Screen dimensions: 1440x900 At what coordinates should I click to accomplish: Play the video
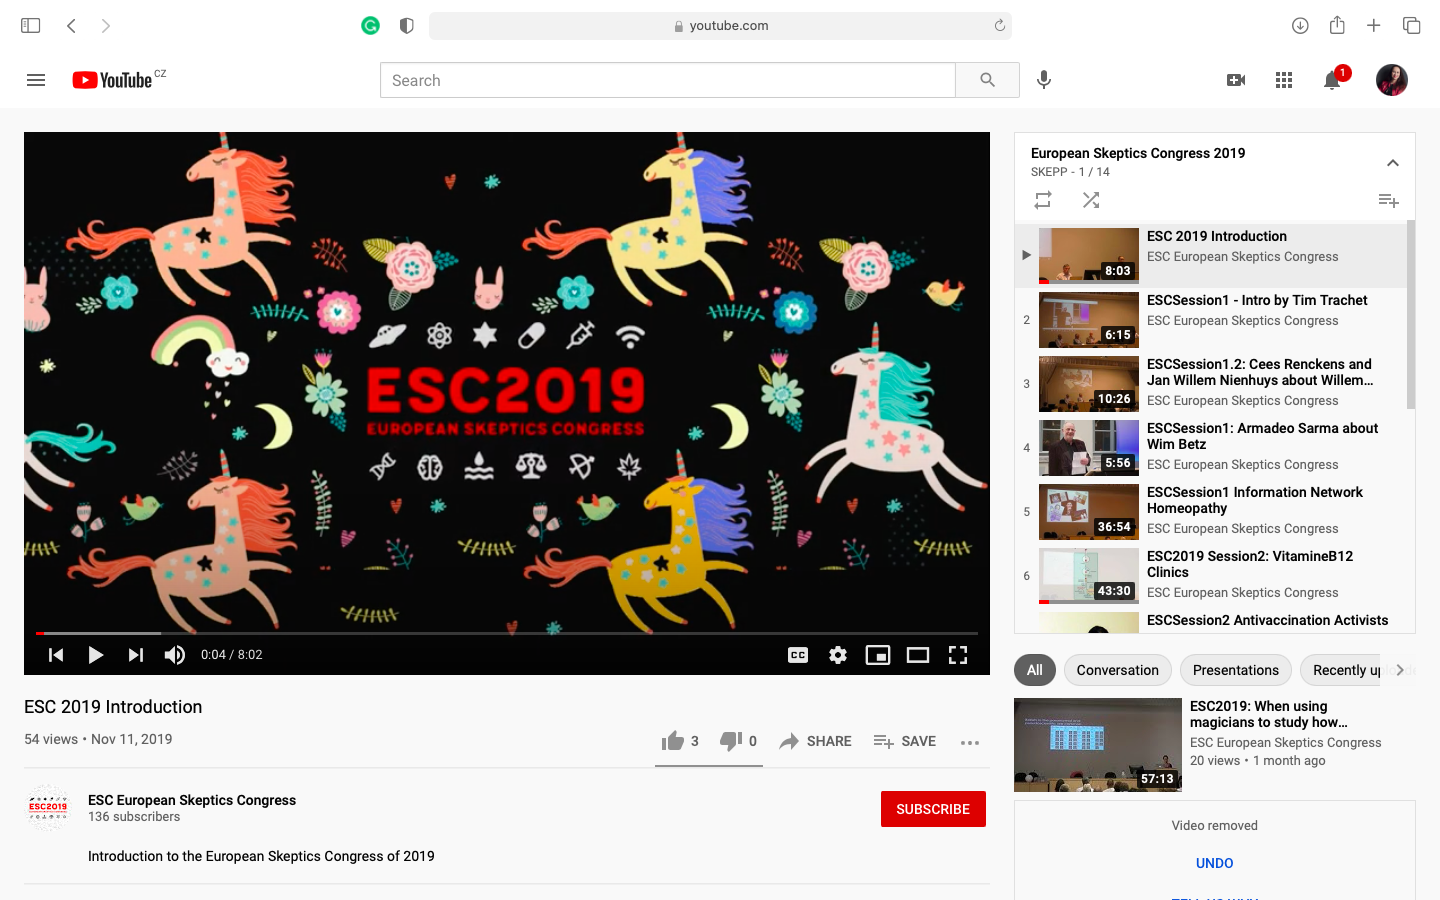coord(96,655)
